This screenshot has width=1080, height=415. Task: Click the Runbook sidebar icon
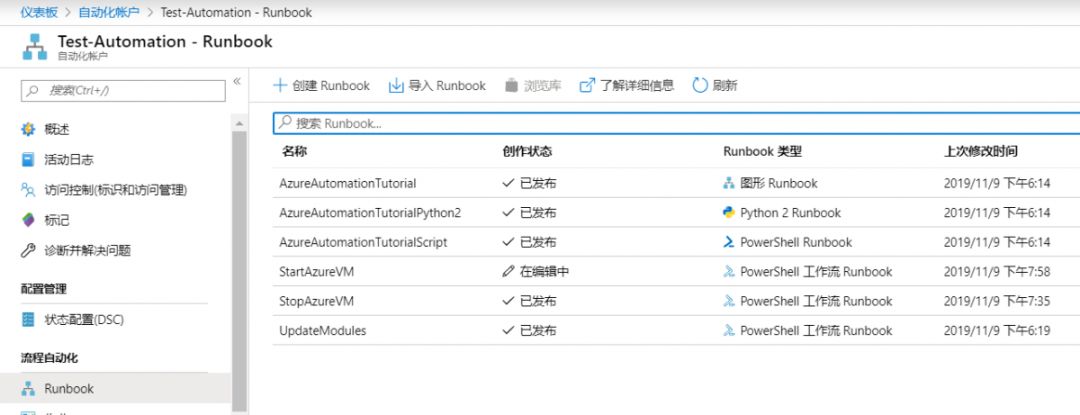(x=28, y=389)
